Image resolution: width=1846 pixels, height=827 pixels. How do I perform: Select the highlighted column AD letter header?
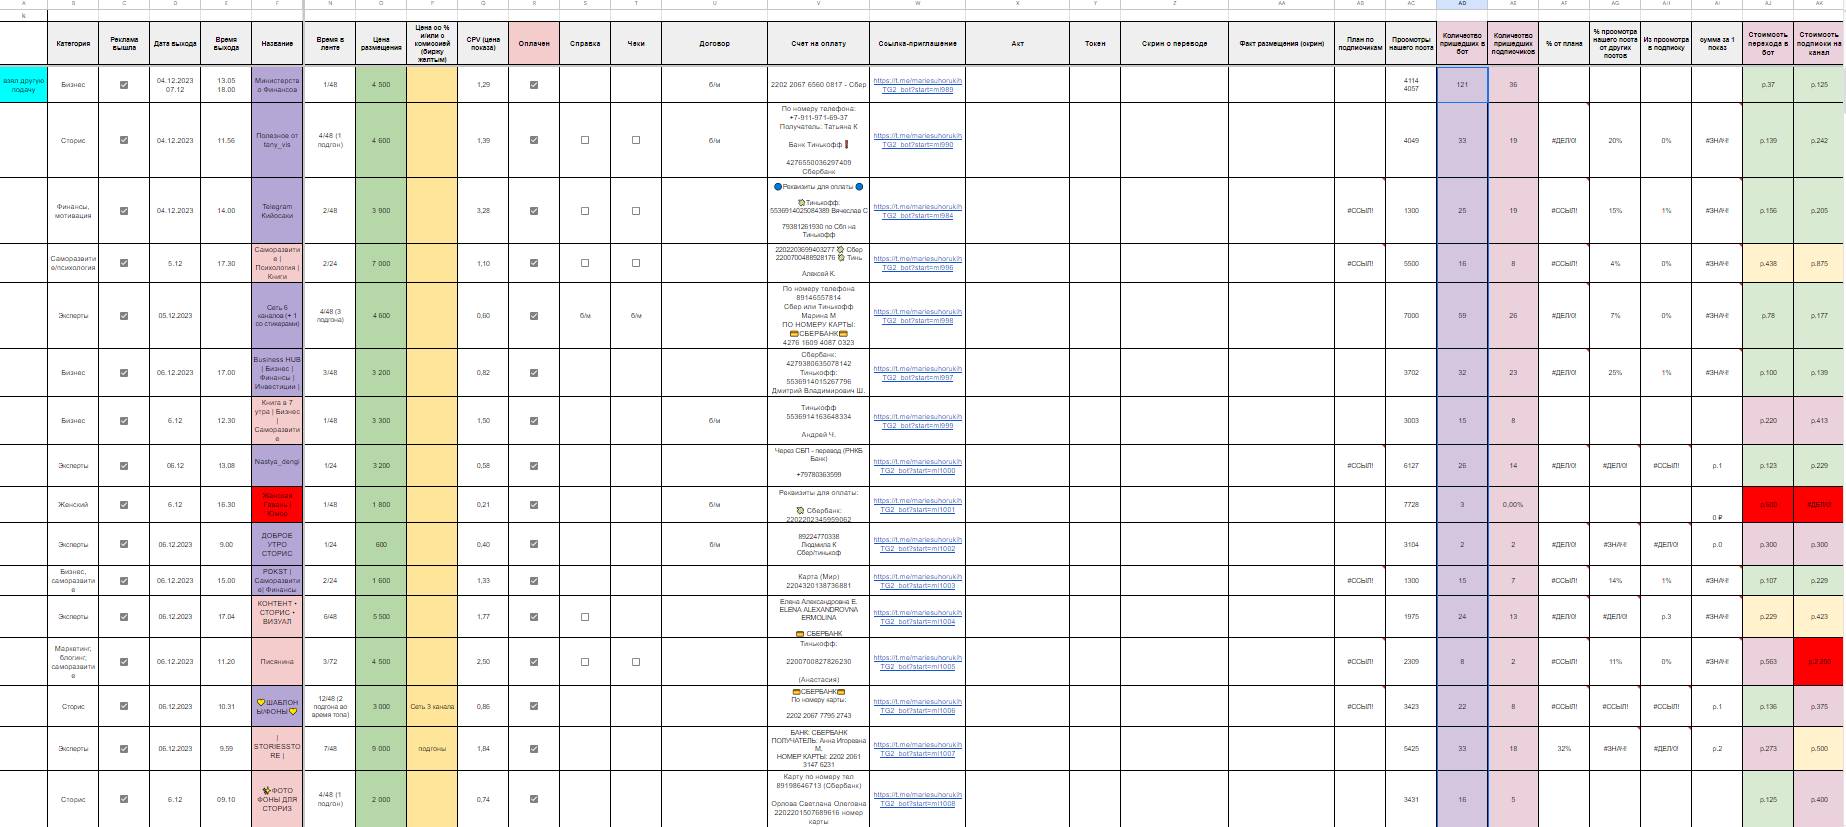1462,4
